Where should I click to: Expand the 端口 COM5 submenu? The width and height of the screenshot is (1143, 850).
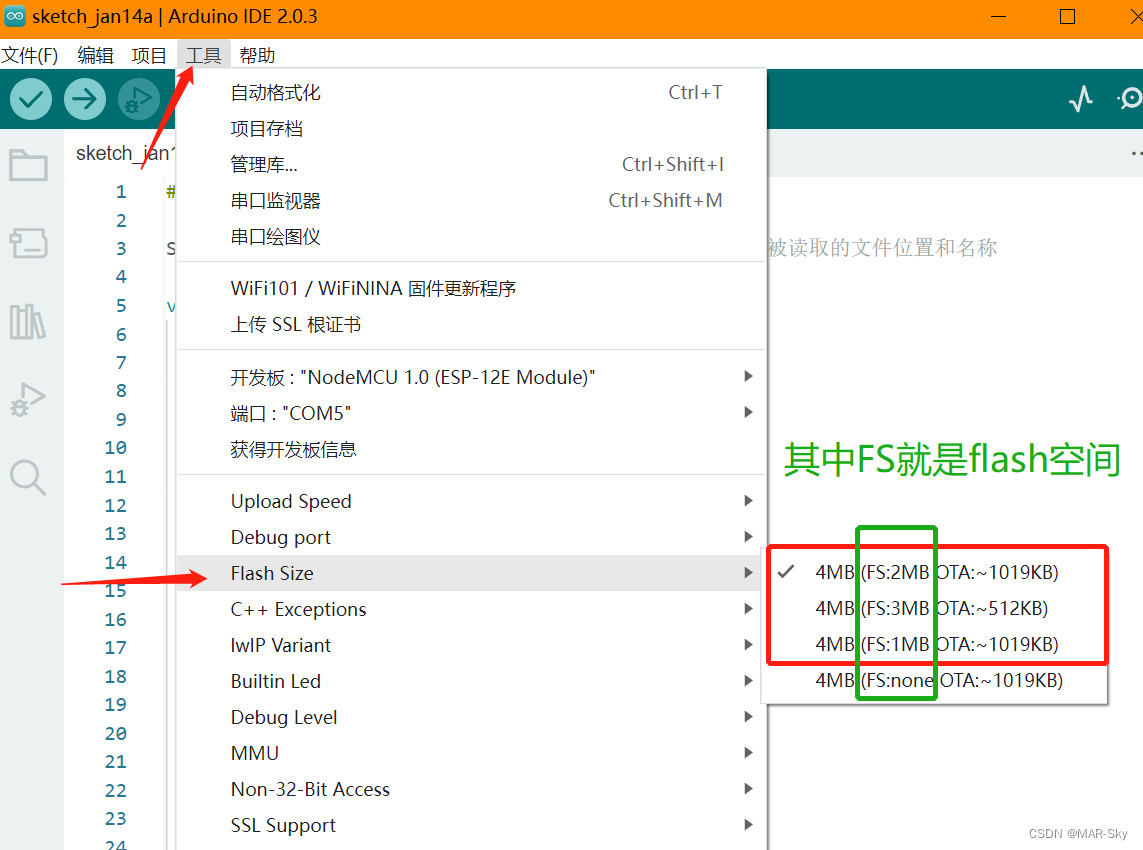pyautogui.click(x=472, y=413)
